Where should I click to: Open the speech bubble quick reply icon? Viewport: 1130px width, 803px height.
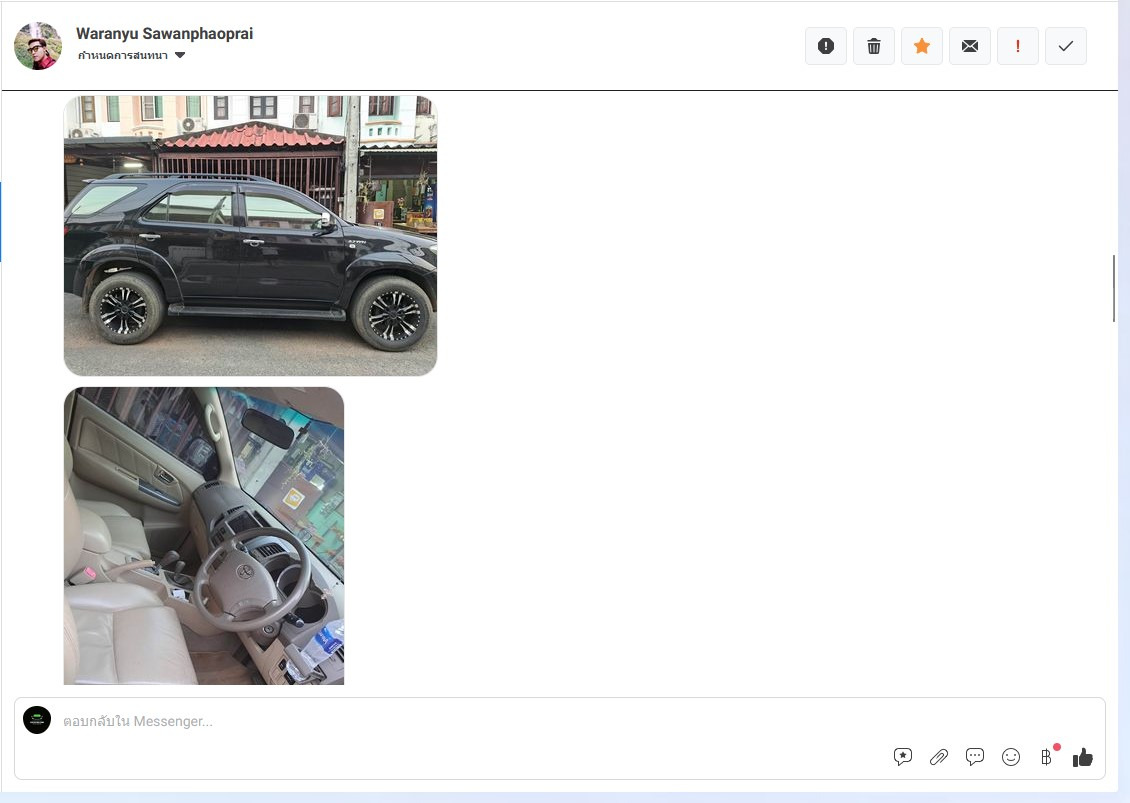974,757
